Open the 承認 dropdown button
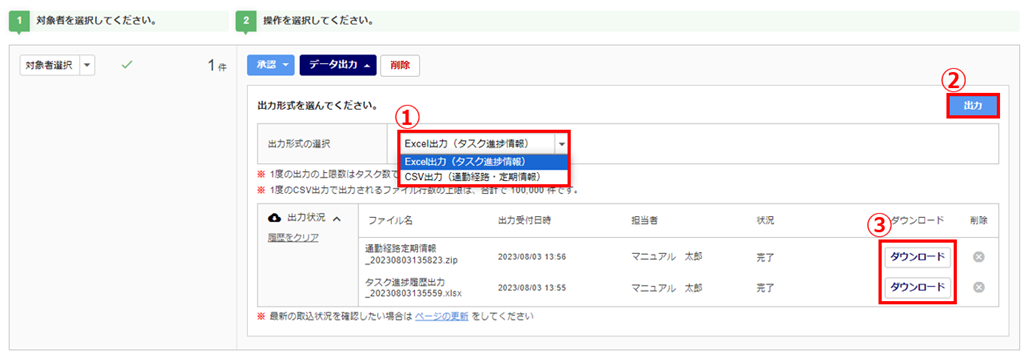The image size is (1032, 362). pyautogui.click(x=271, y=65)
